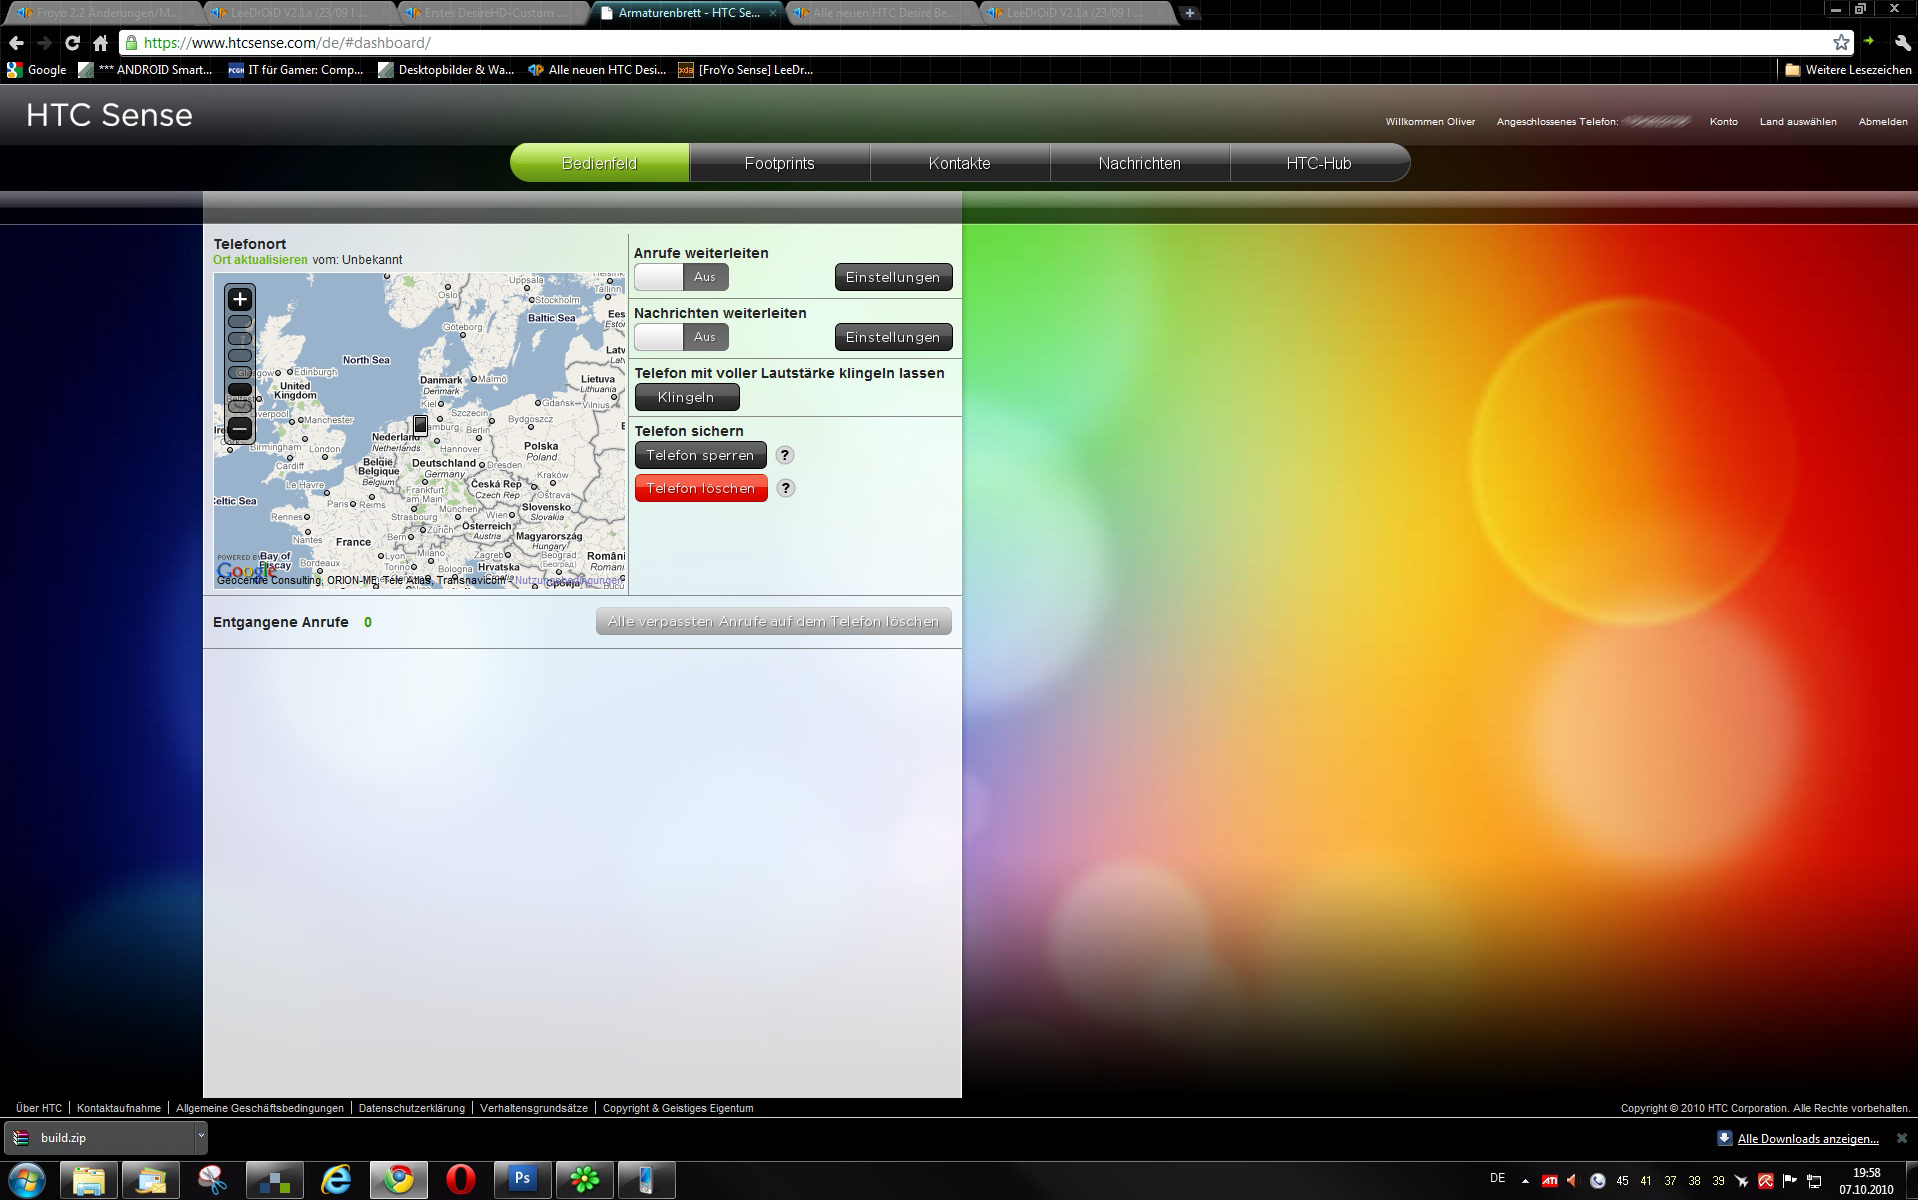Open ICQ from the taskbar

point(584,1180)
